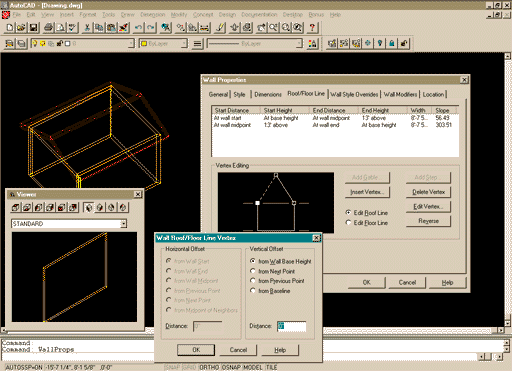Click the drawing area's vertical scrollbar down arrow

tap(508, 323)
